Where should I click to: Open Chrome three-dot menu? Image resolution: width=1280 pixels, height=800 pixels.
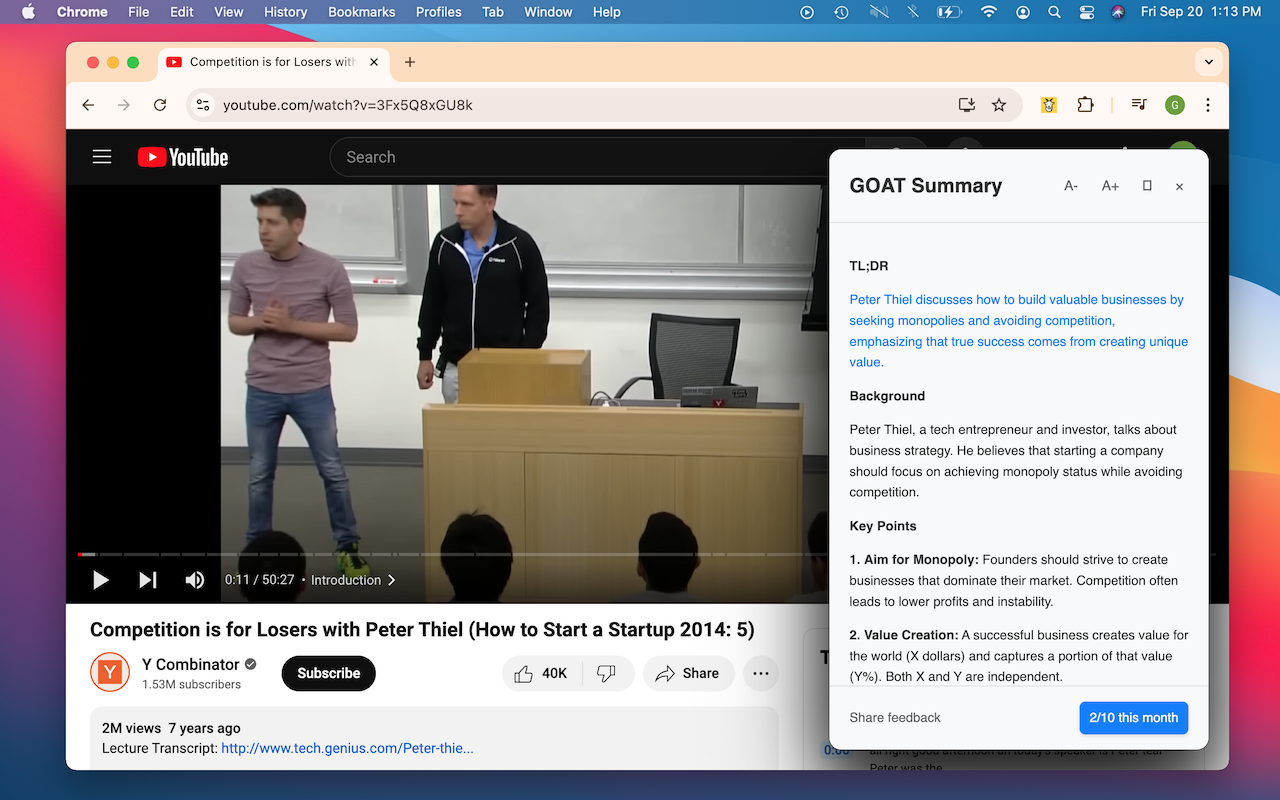click(x=1208, y=105)
